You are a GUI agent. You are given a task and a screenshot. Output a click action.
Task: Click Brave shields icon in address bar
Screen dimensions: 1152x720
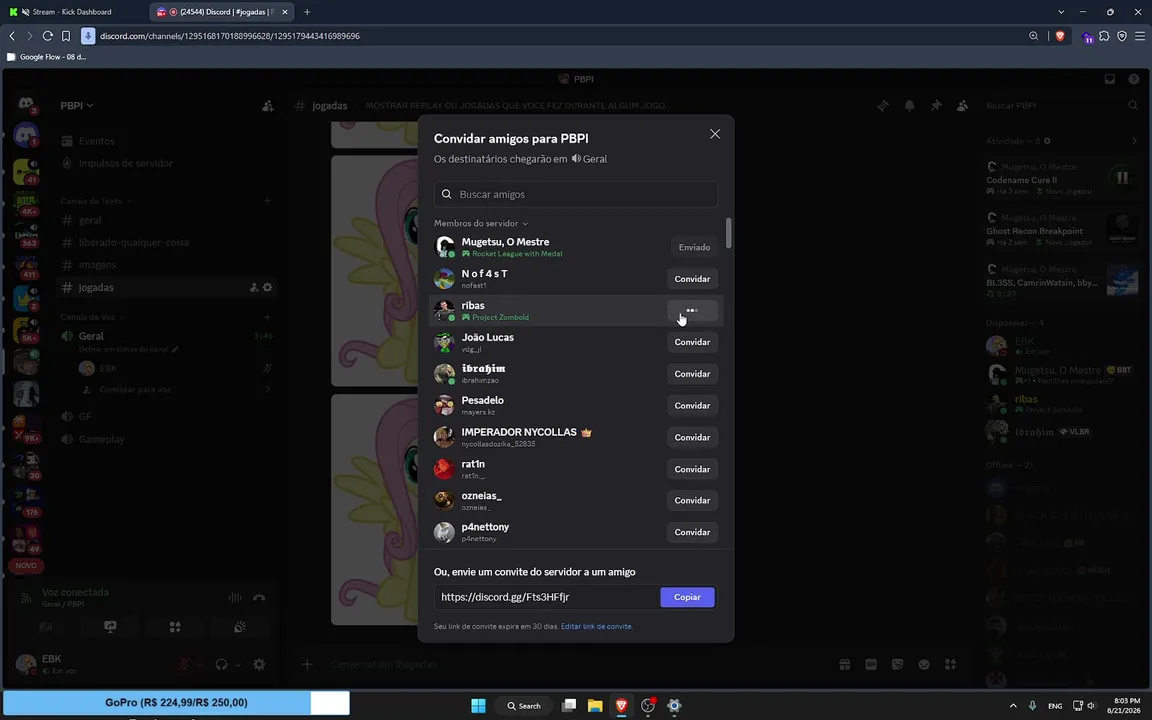(1059, 36)
